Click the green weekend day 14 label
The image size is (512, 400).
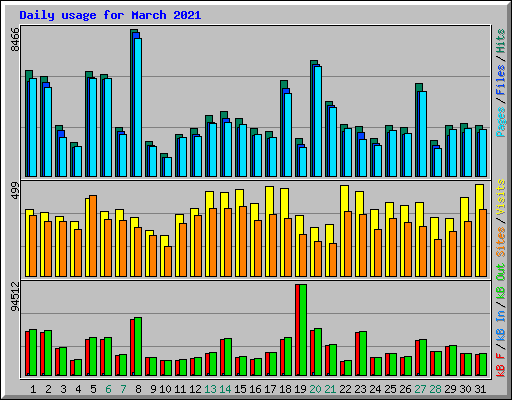[x=225, y=389]
